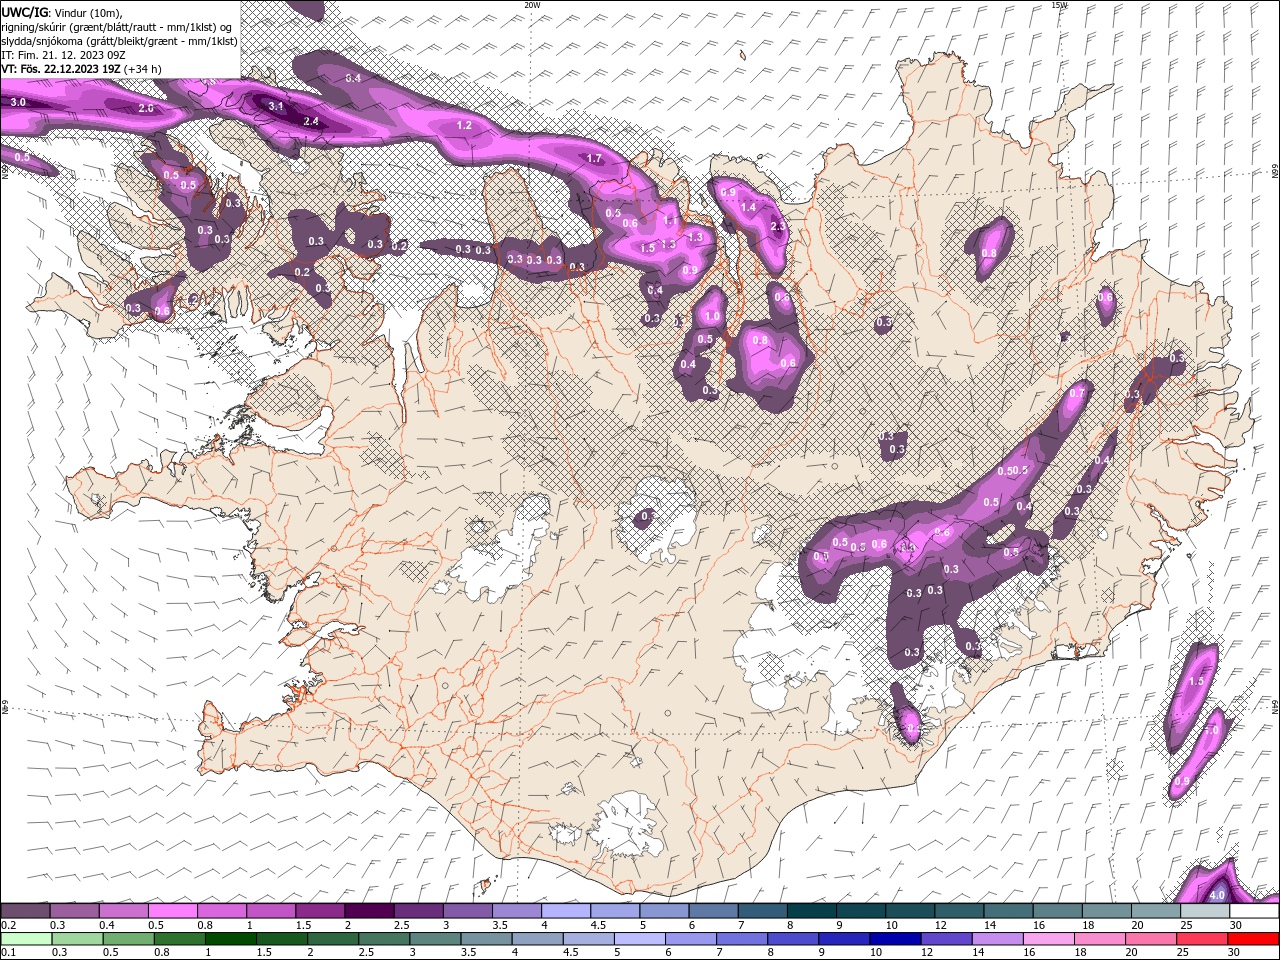Screen dimensions: 1280x960
Task: Click the "3.1" snowfall value on the map
Action: (x=277, y=106)
